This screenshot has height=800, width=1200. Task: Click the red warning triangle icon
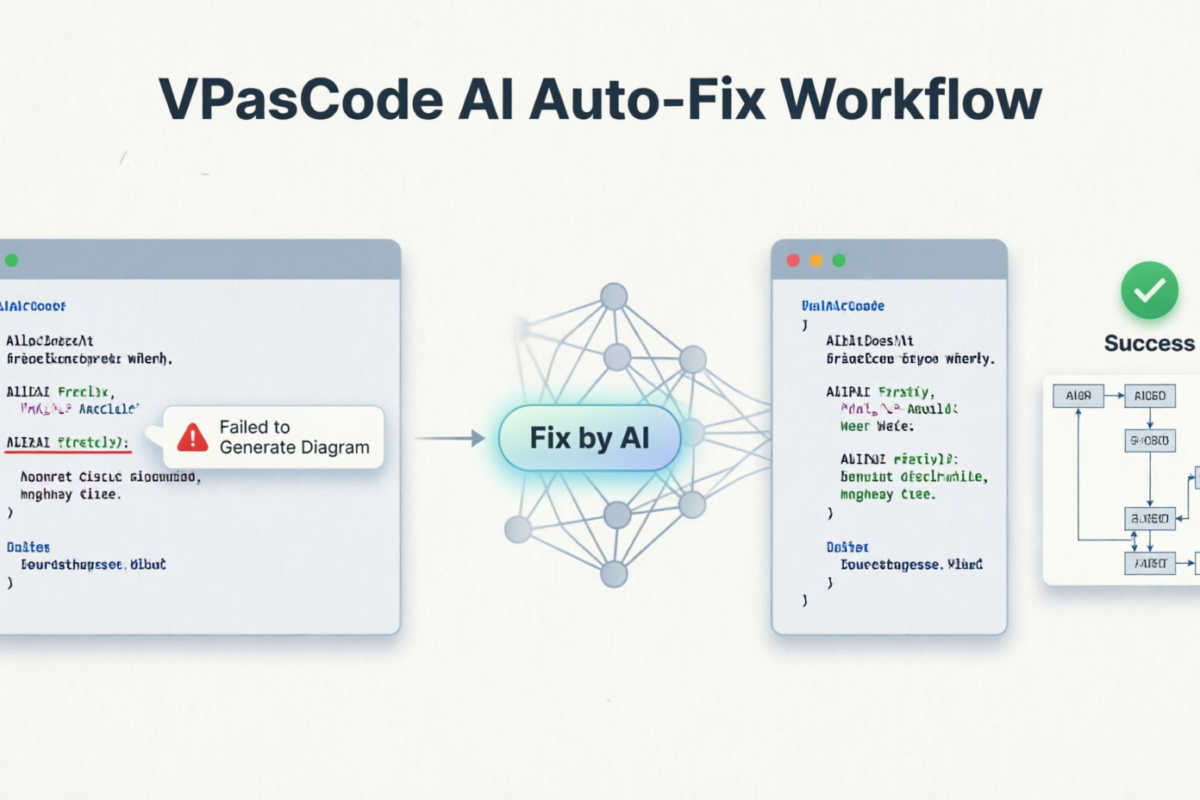(x=192, y=437)
